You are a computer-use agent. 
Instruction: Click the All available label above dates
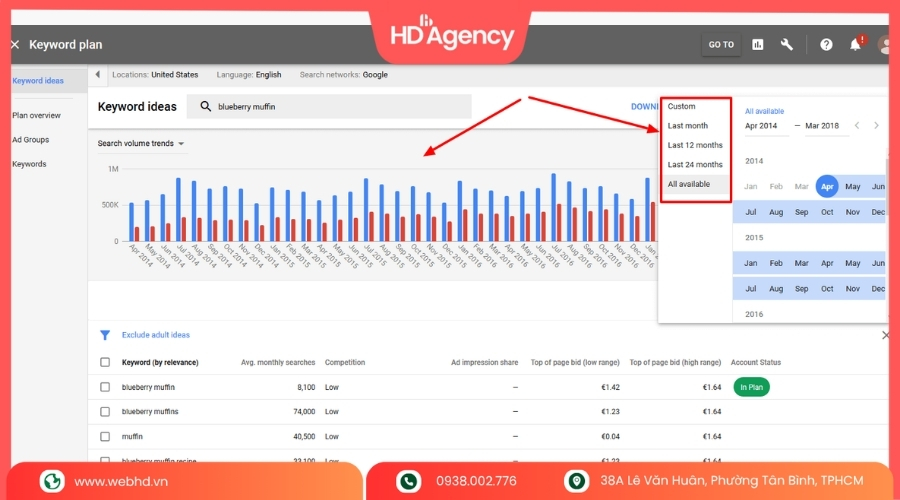764,111
